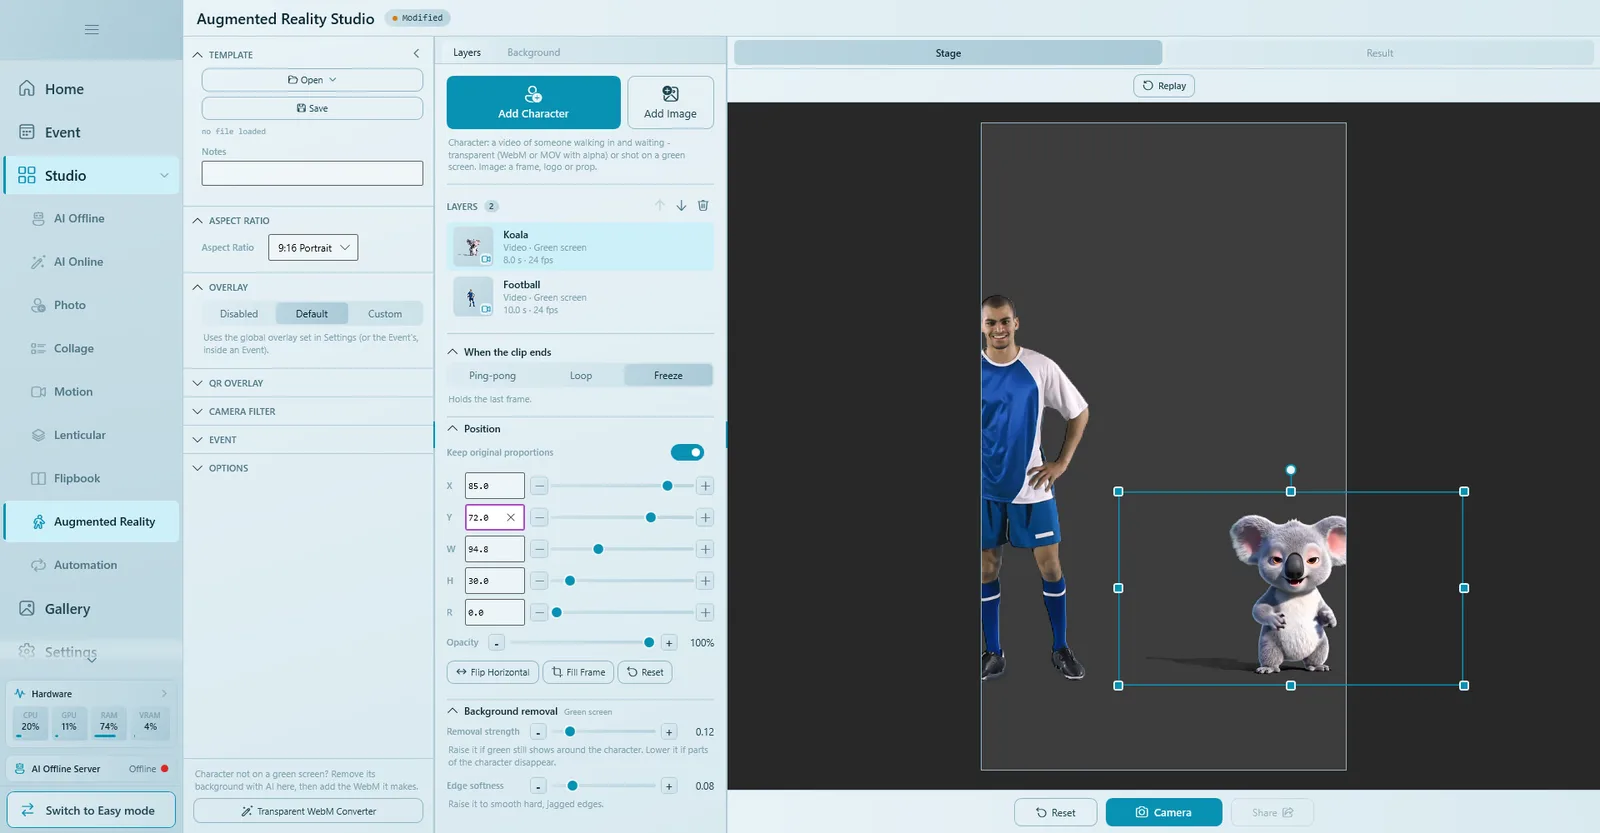Decrease width W with minus button
1600x833 pixels.
point(539,549)
